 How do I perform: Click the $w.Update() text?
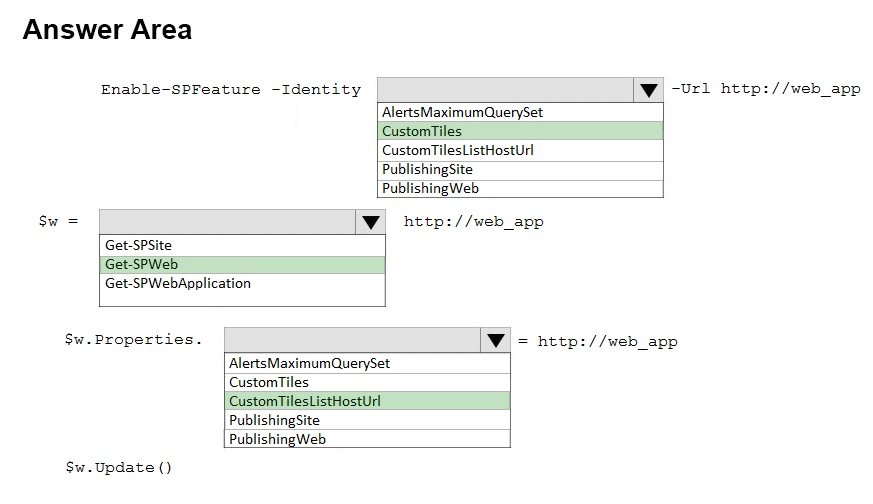[119, 467]
